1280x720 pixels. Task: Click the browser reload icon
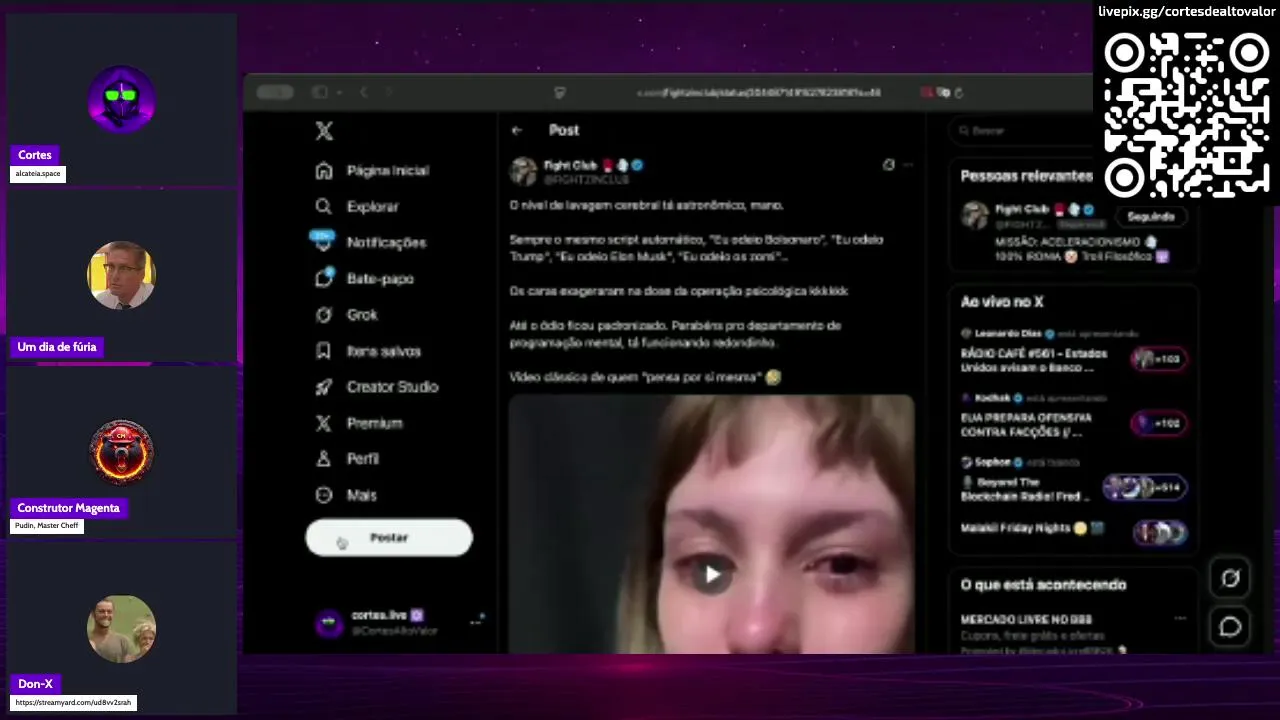pos(959,92)
